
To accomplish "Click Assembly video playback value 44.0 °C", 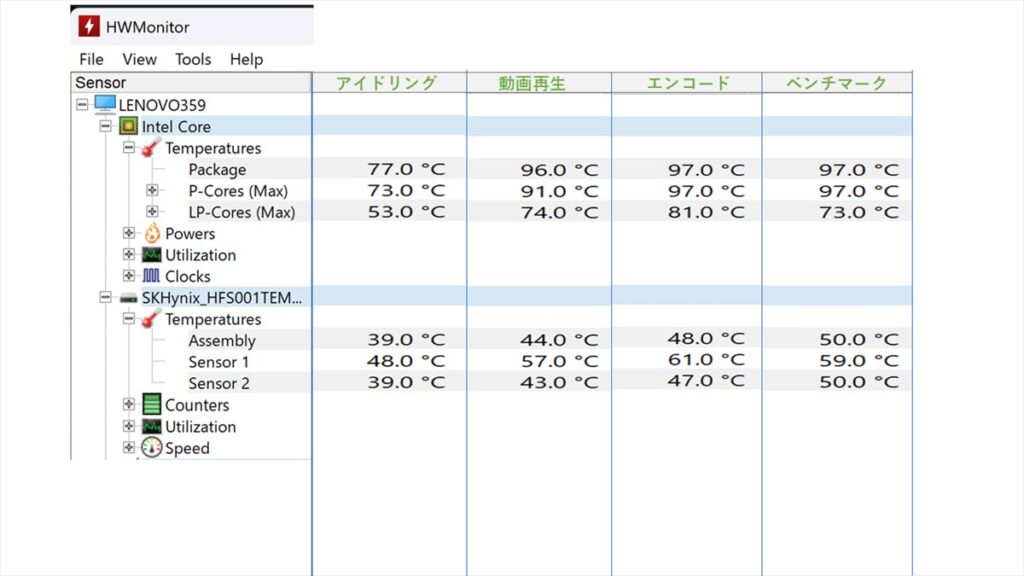I will coord(559,340).
